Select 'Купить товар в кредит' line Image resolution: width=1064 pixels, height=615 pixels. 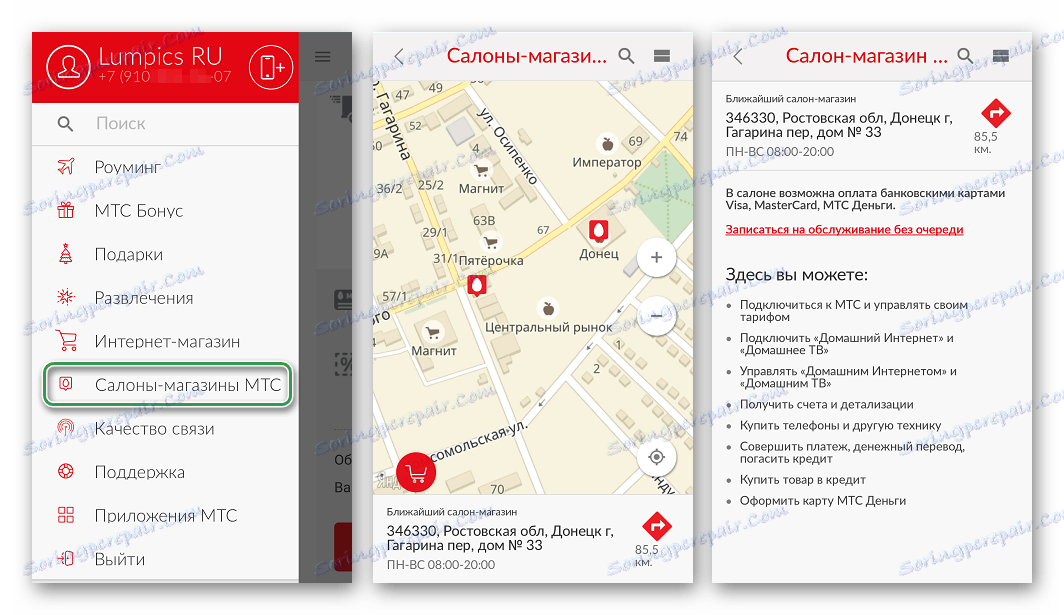click(x=803, y=480)
